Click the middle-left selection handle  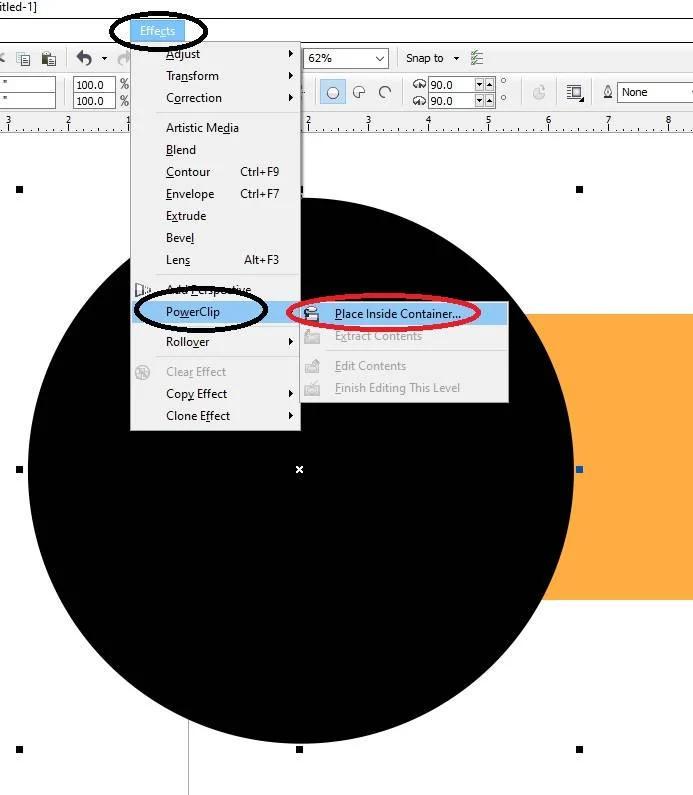[20, 469]
